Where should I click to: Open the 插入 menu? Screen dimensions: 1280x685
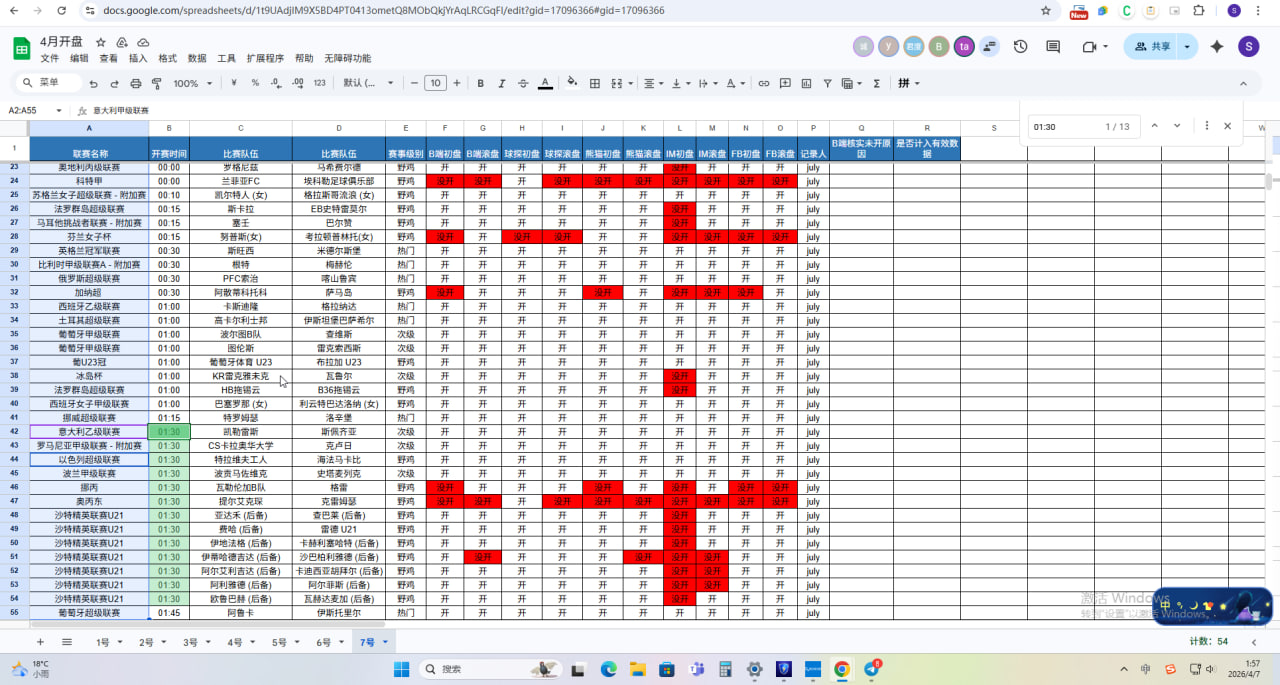coord(138,59)
